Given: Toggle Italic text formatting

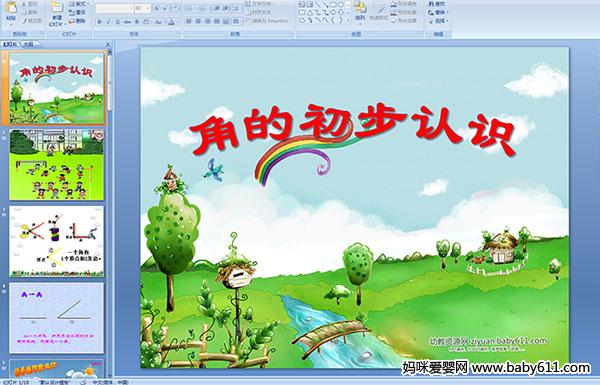Looking at the screenshot, I should click(108, 22).
